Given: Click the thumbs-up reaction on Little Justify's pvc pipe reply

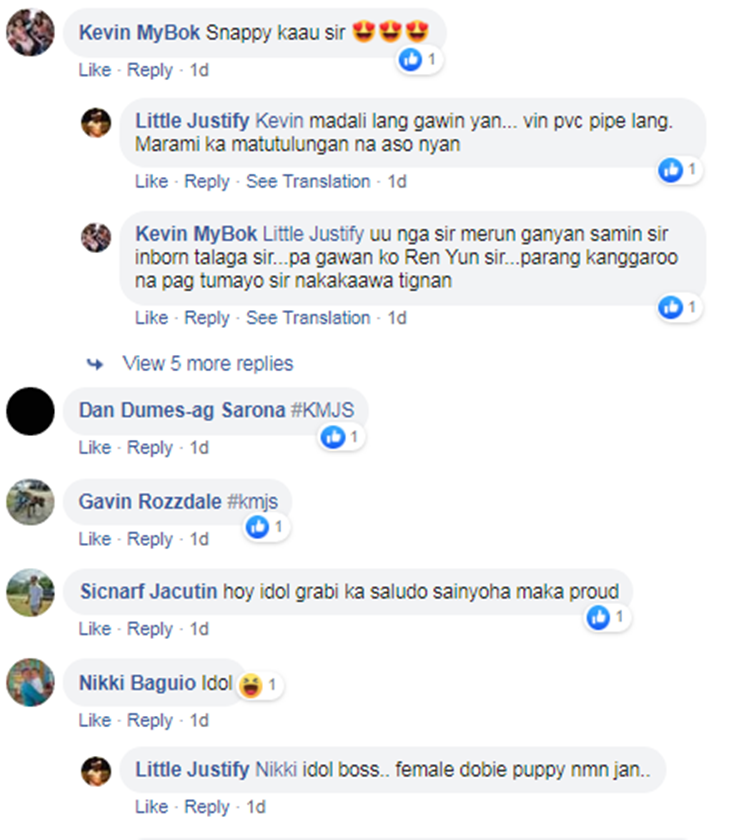Looking at the screenshot, I should (x=671, y=170).
